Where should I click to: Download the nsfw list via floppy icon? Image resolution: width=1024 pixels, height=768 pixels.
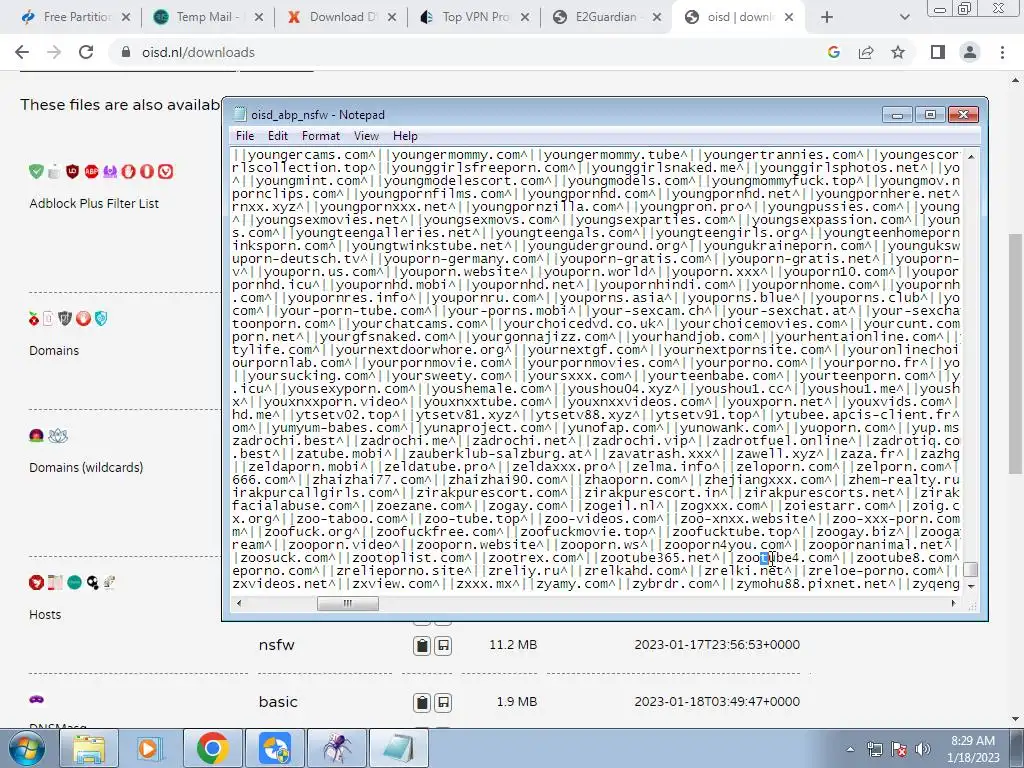443,646
